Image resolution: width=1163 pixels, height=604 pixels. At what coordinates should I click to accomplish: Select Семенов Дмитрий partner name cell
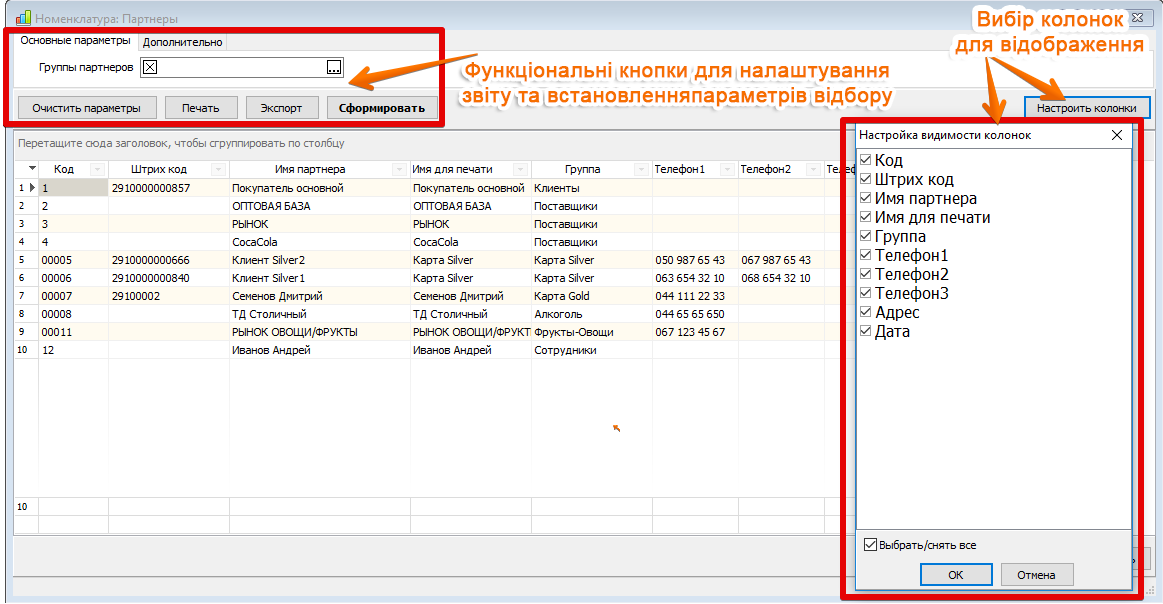(x=320, y=296)
